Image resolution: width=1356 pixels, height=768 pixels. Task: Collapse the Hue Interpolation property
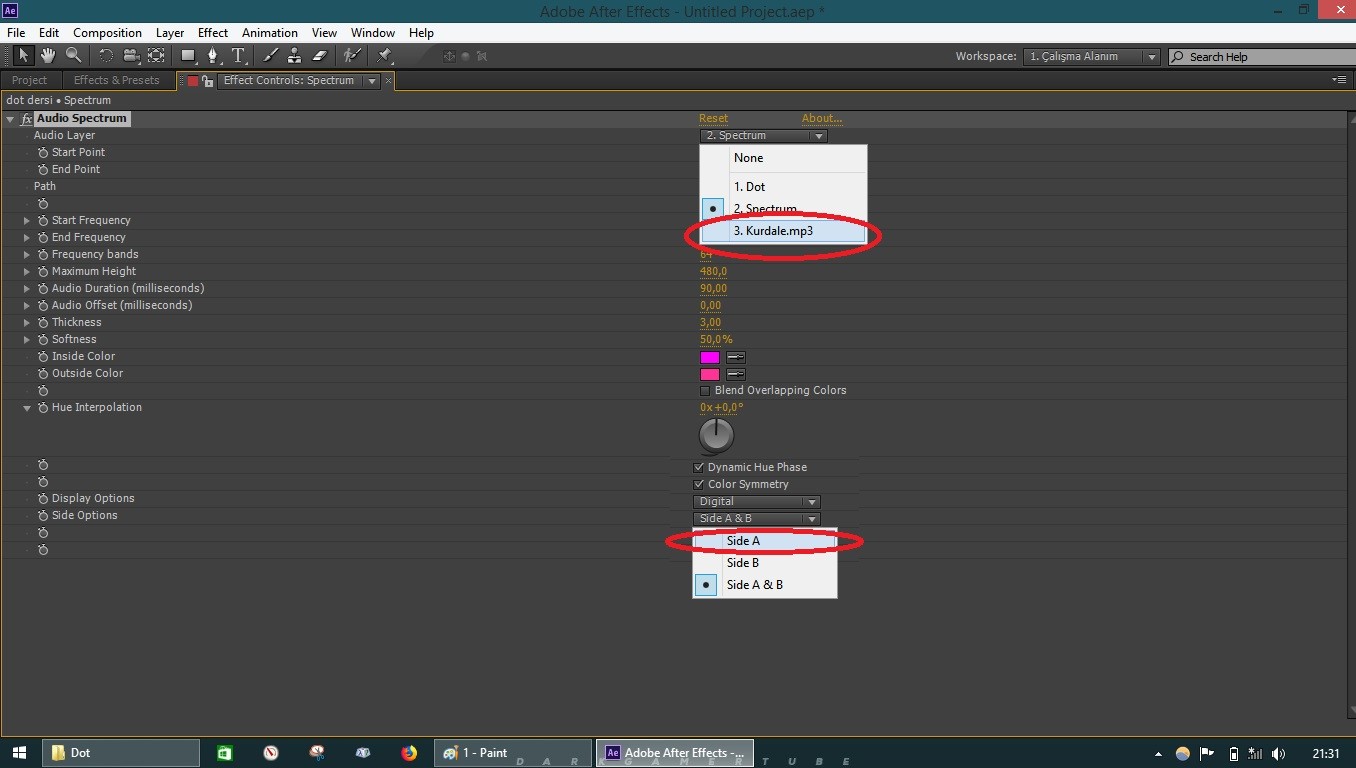(x=27, y=408)
